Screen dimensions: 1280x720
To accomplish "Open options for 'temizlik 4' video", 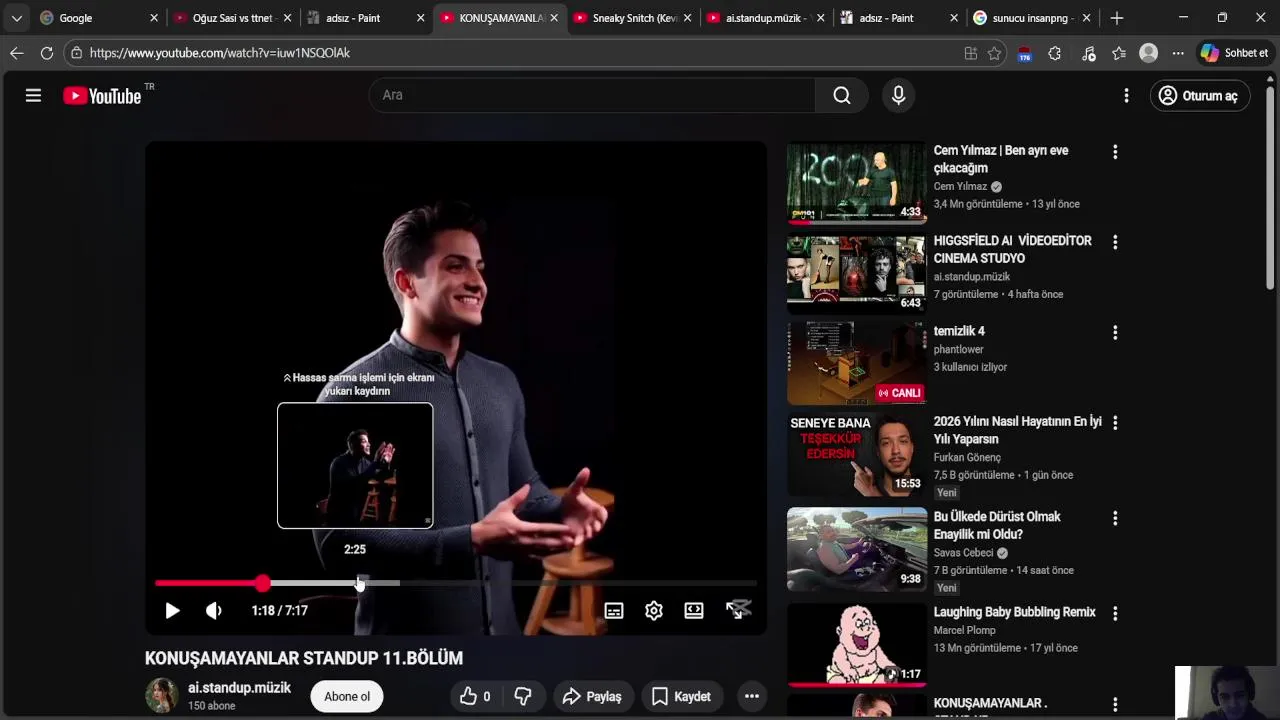I will 1115,332.
